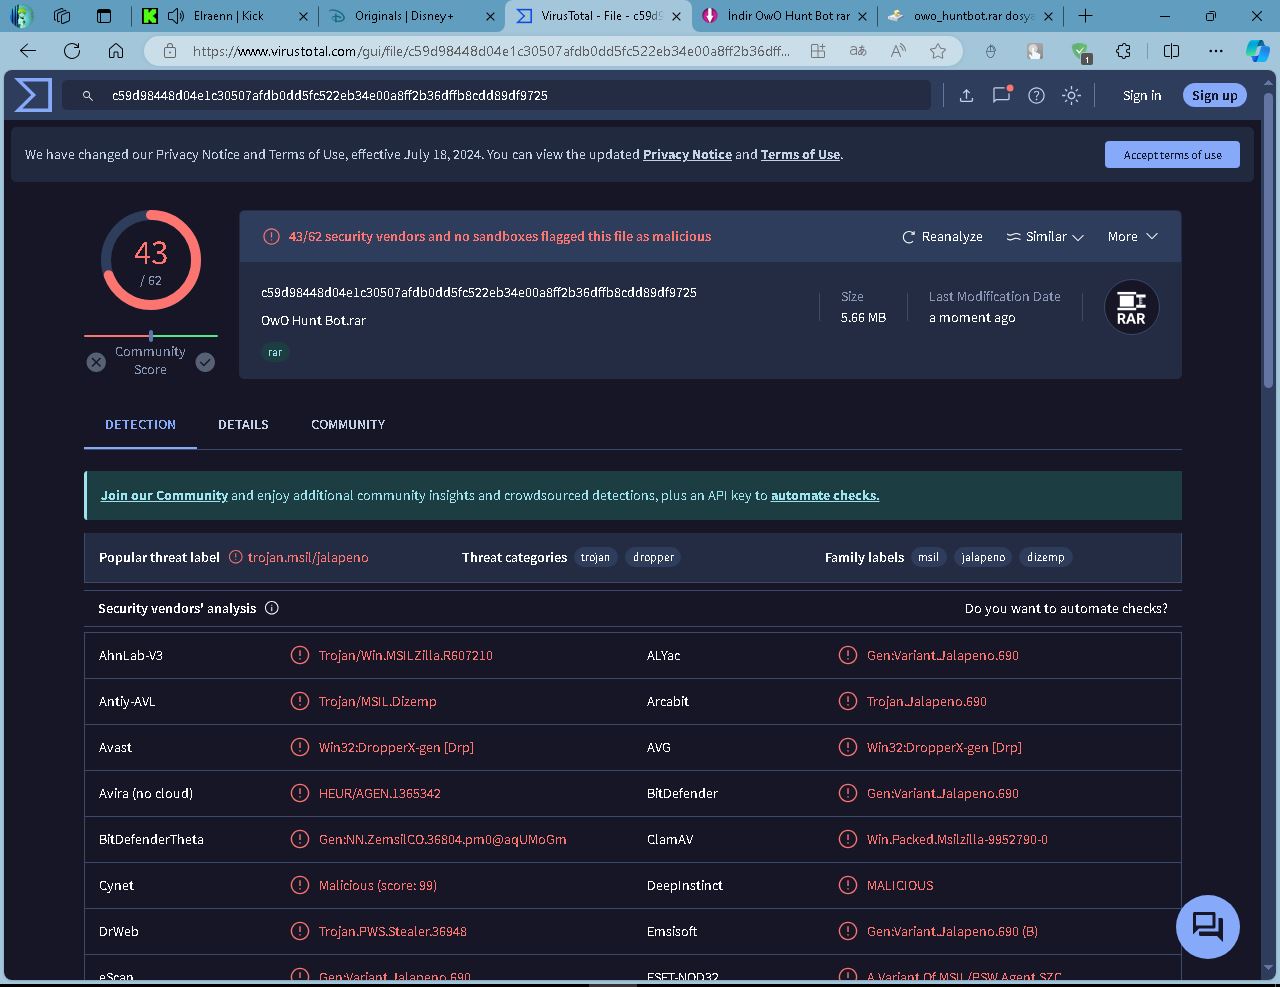Add page to favorites with star icon

tap(937, 51)
